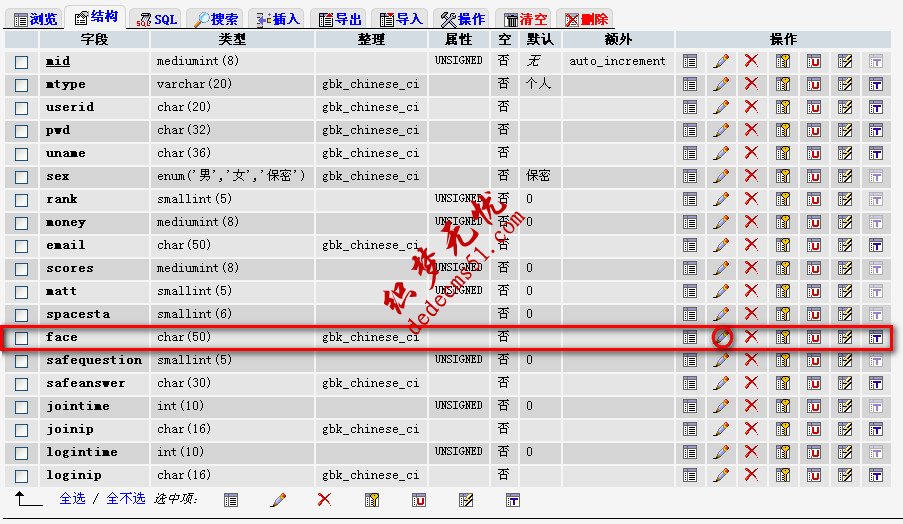
Task: Tick the loginip row checkbox
Action: [21, 476]
